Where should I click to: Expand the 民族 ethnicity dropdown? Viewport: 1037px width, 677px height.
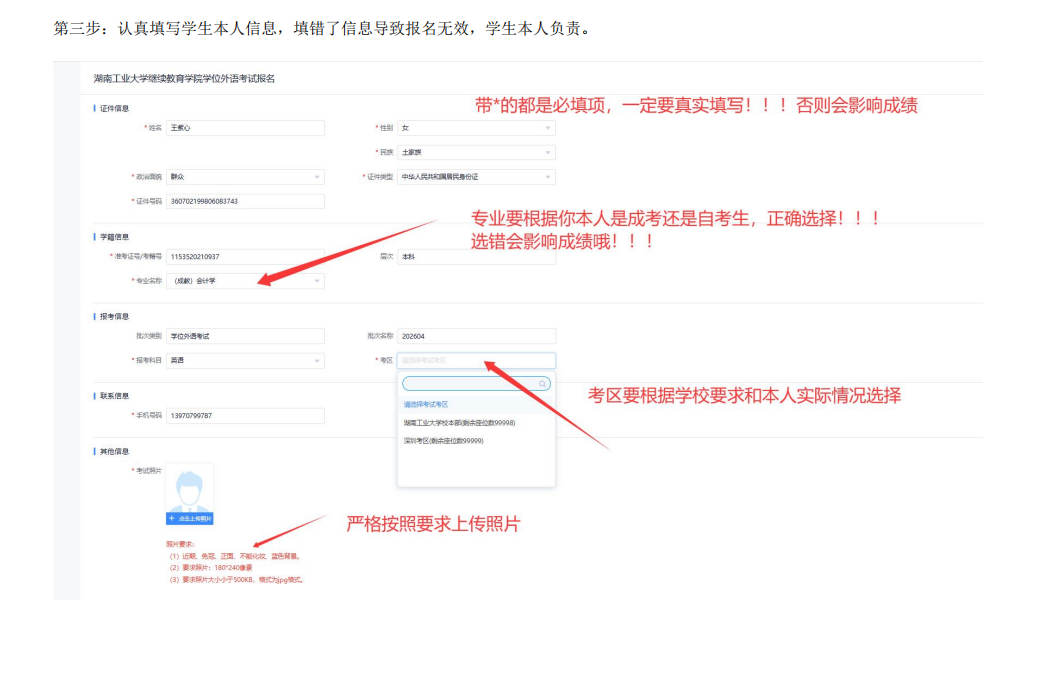coord(476,152)
